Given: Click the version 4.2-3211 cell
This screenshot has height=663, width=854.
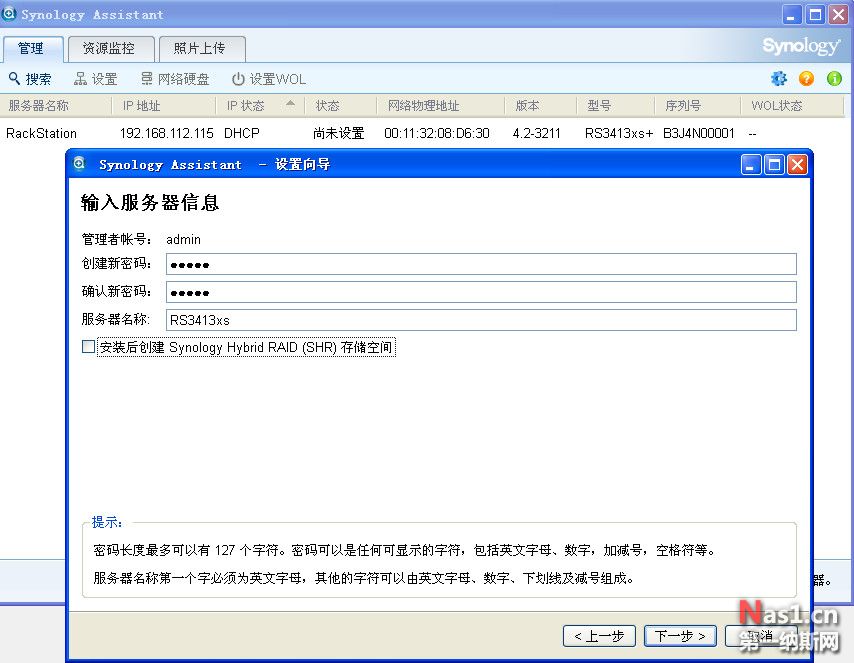Looking at the screenshot, I should [x=536, y=133].
